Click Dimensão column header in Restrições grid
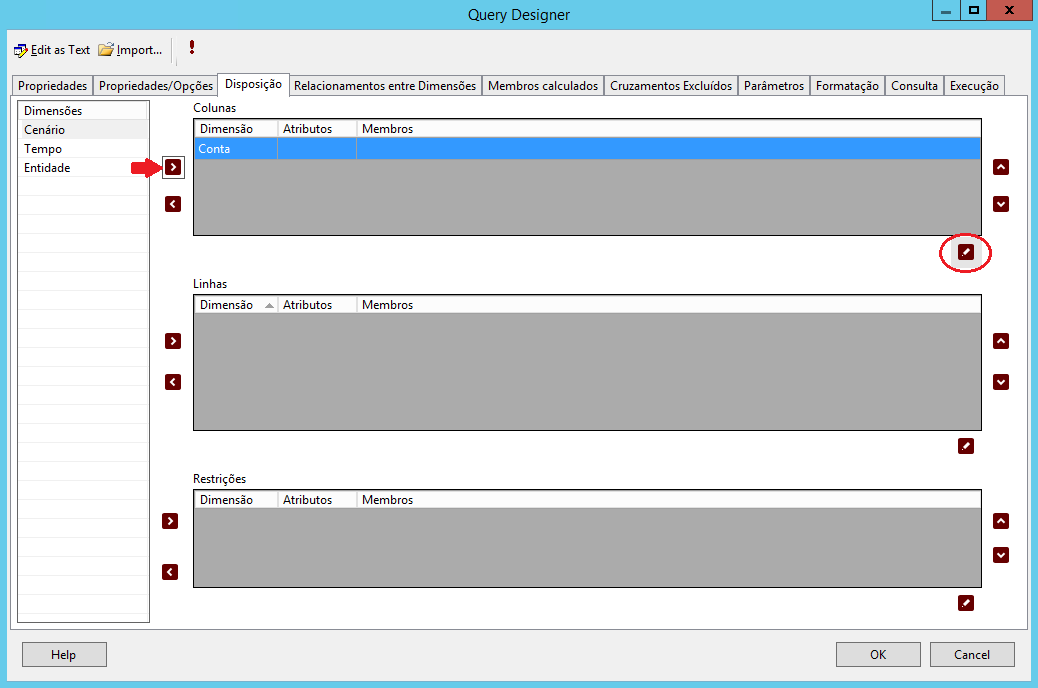The height and width of the screenshot is (688, 1038). point(236,500)
